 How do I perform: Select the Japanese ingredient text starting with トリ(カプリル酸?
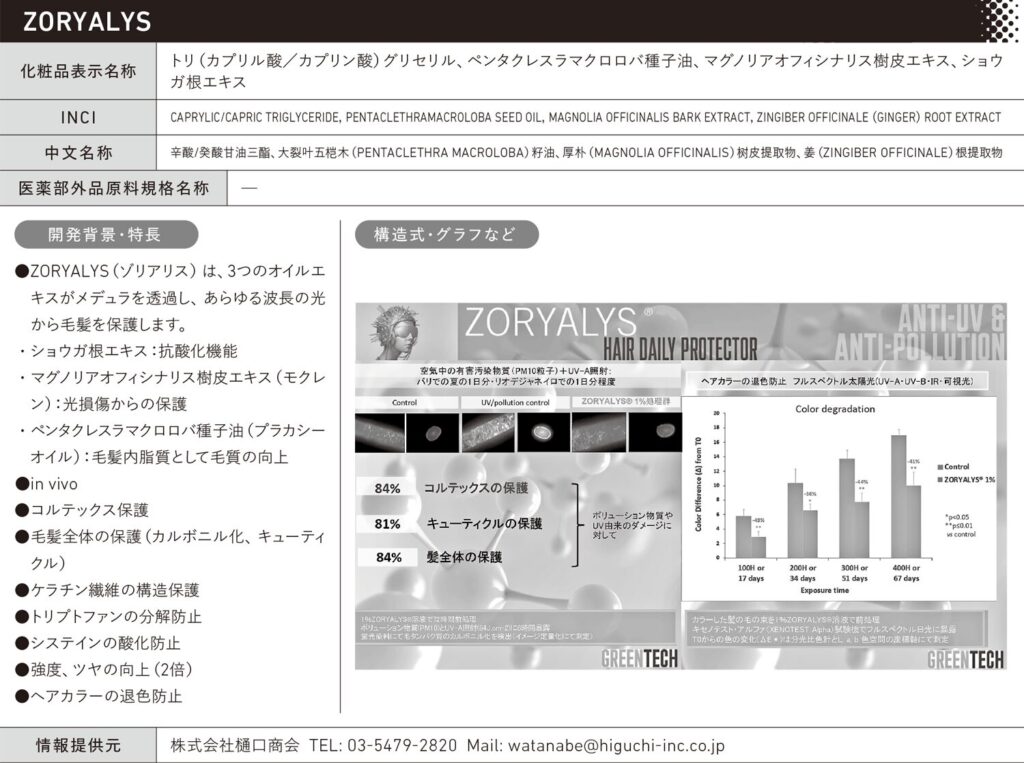coord(586,71)
